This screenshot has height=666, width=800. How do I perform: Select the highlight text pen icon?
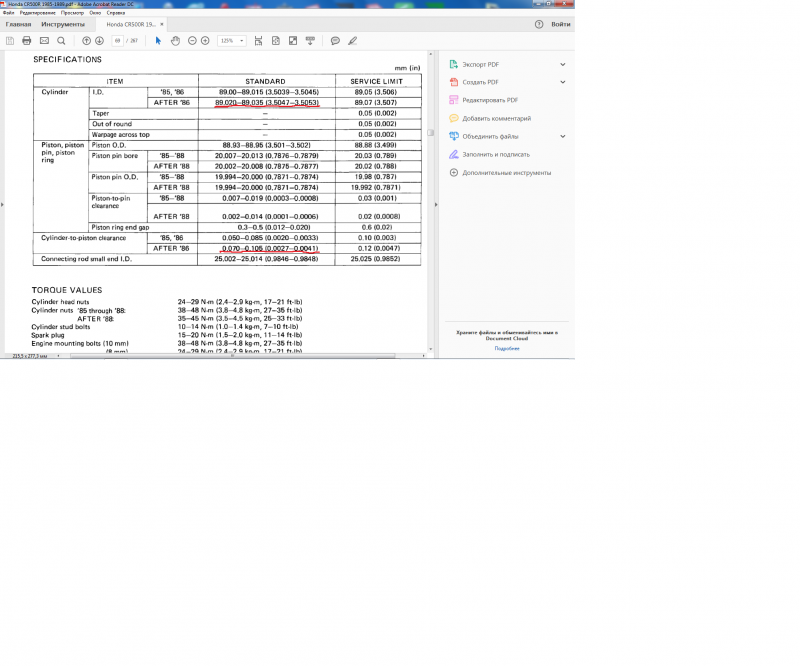pos(353,41)
